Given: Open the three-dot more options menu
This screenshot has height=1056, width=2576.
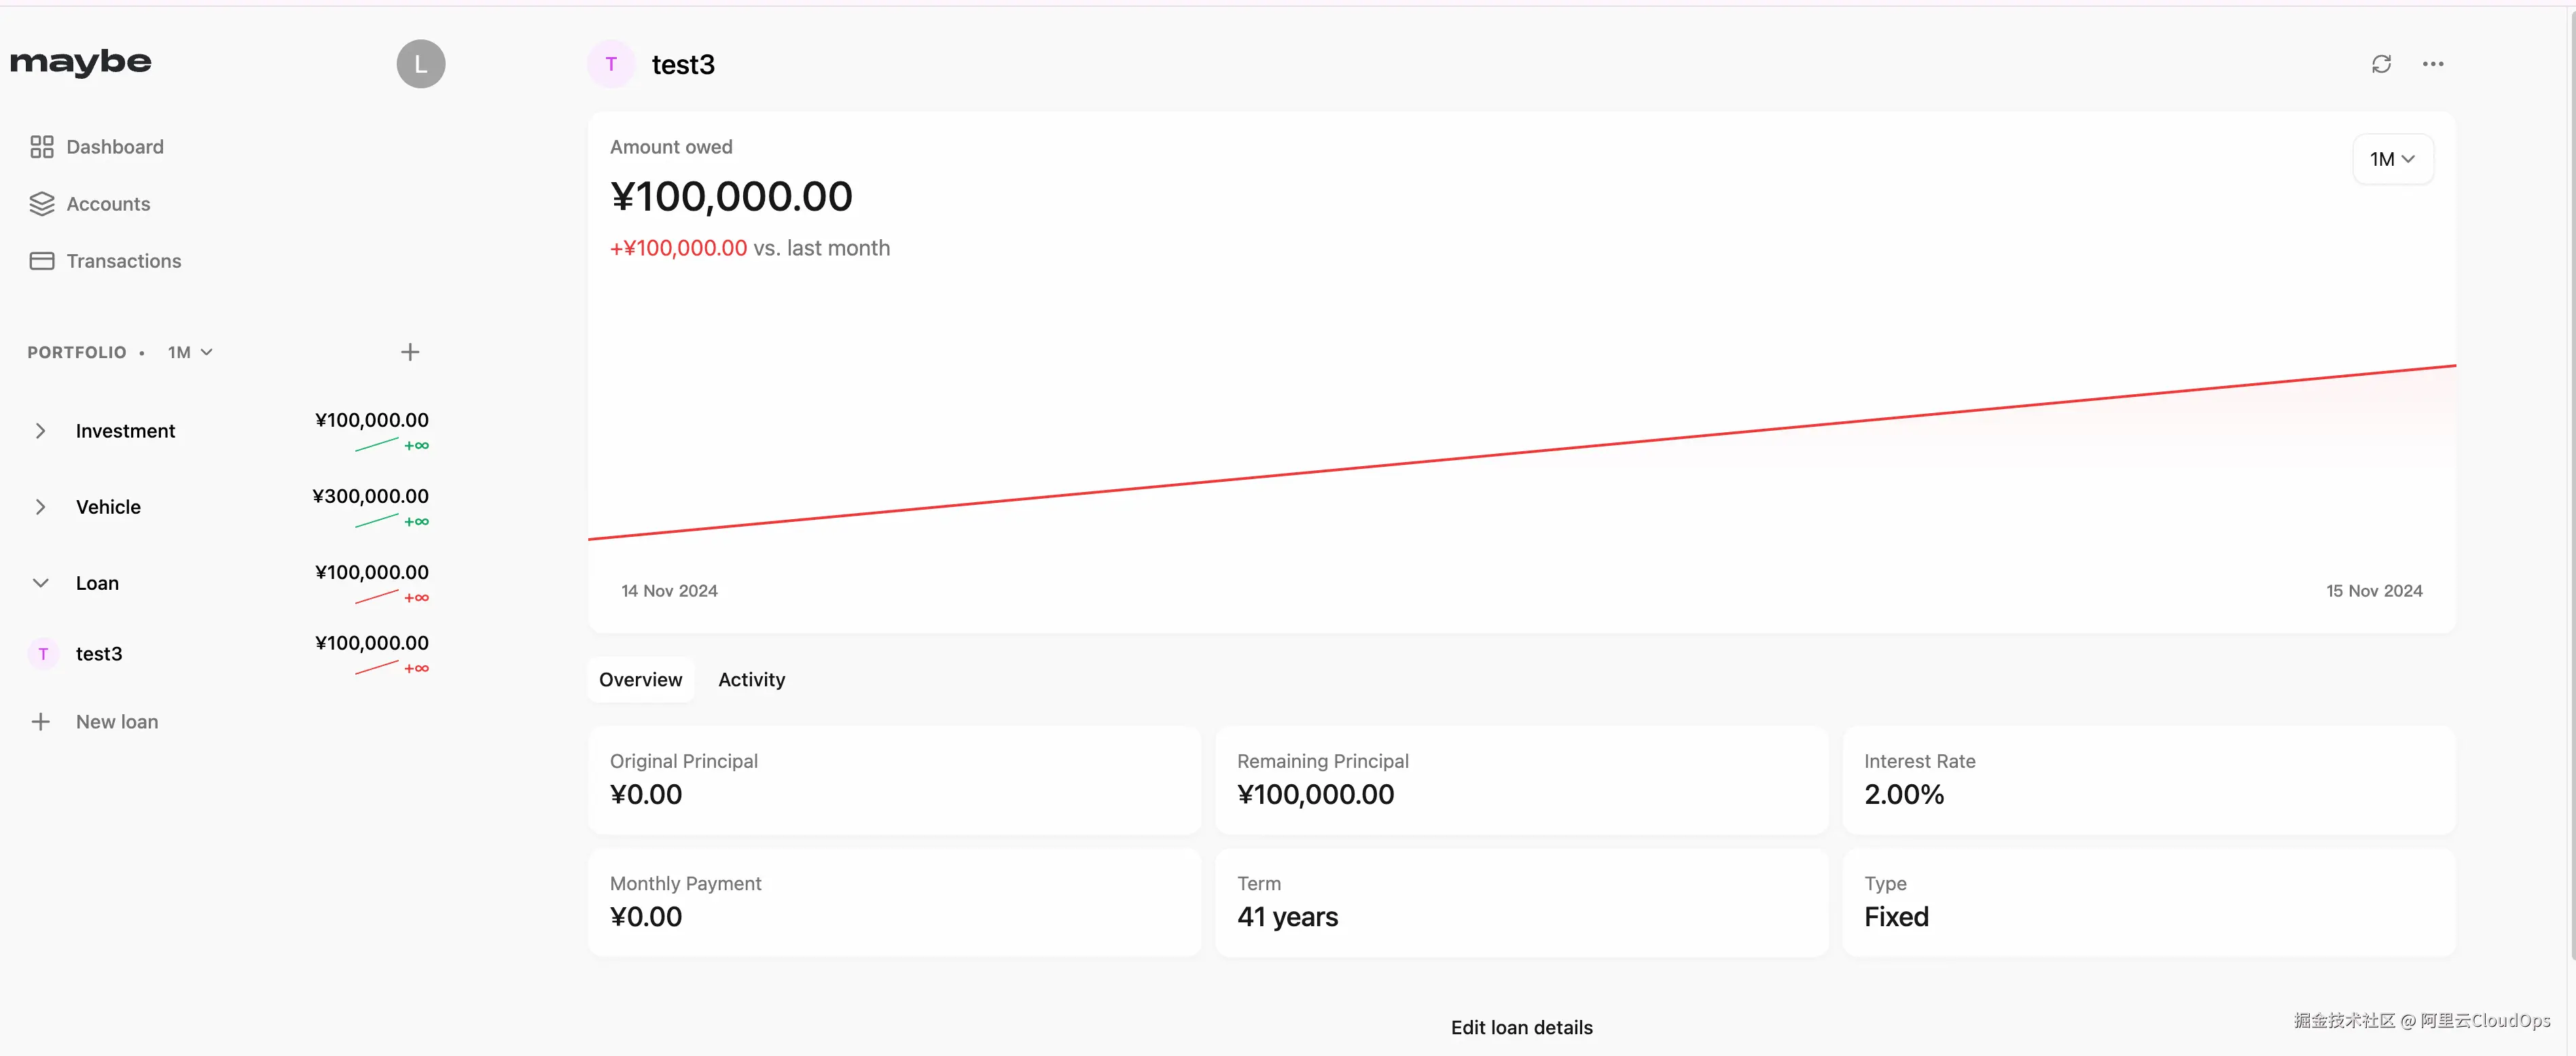Looking at the screenshot, I should [2433, 64].
